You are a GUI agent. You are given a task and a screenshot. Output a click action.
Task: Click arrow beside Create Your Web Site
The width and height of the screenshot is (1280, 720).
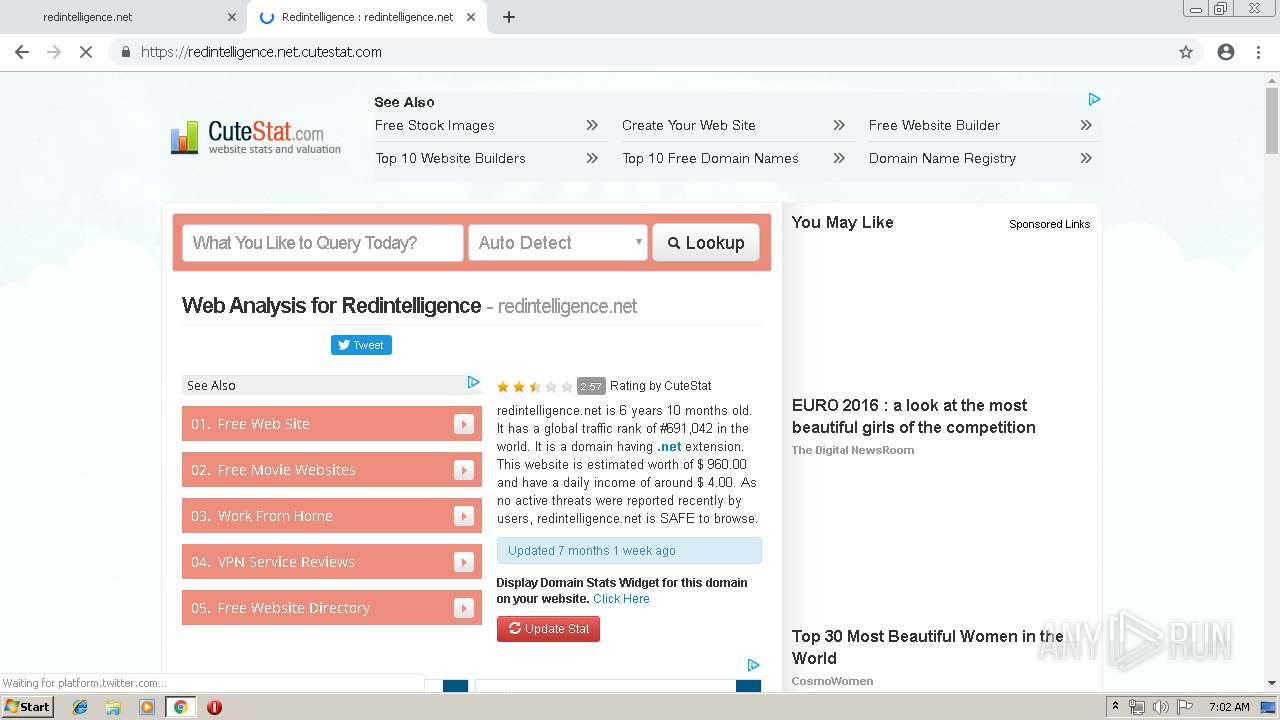[x=839, y=125]
